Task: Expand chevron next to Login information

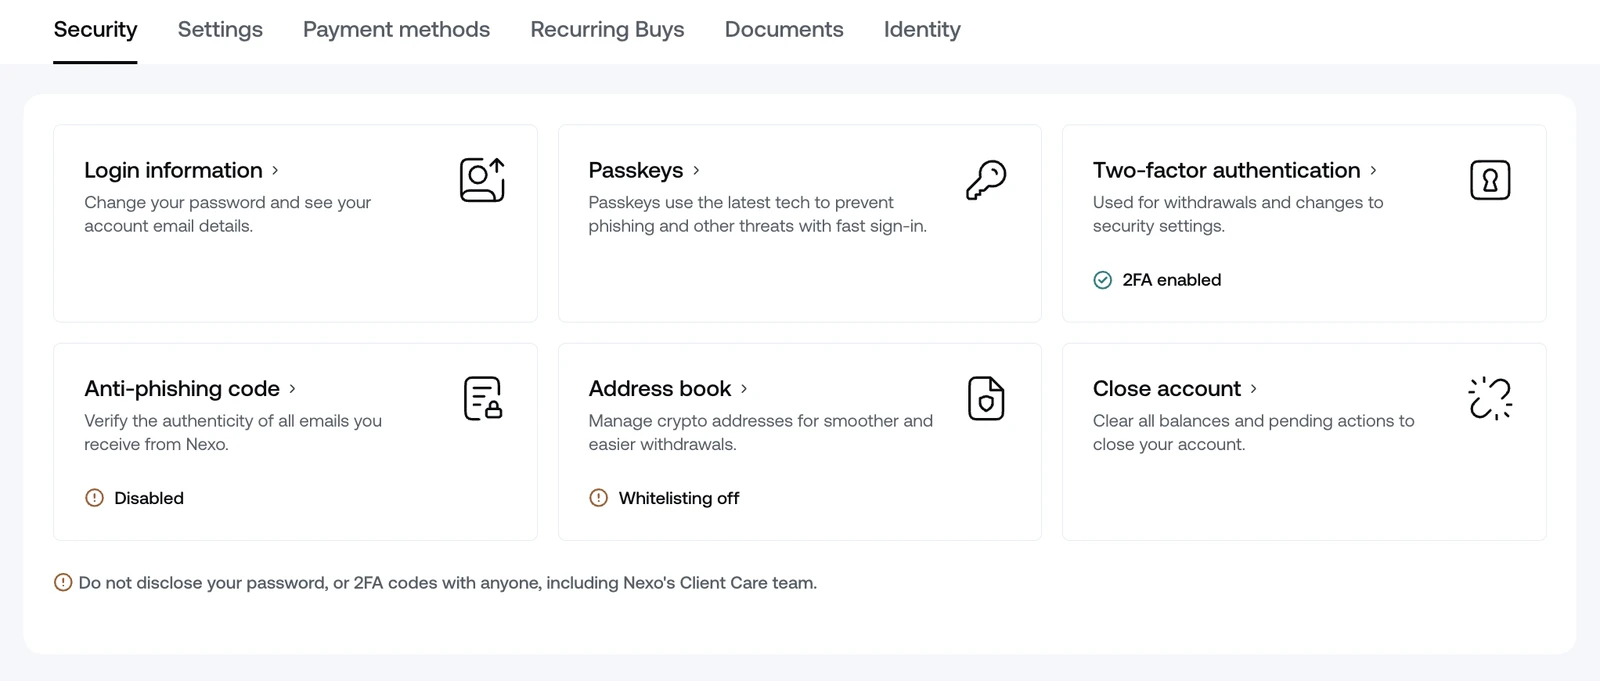Action: 275,171
